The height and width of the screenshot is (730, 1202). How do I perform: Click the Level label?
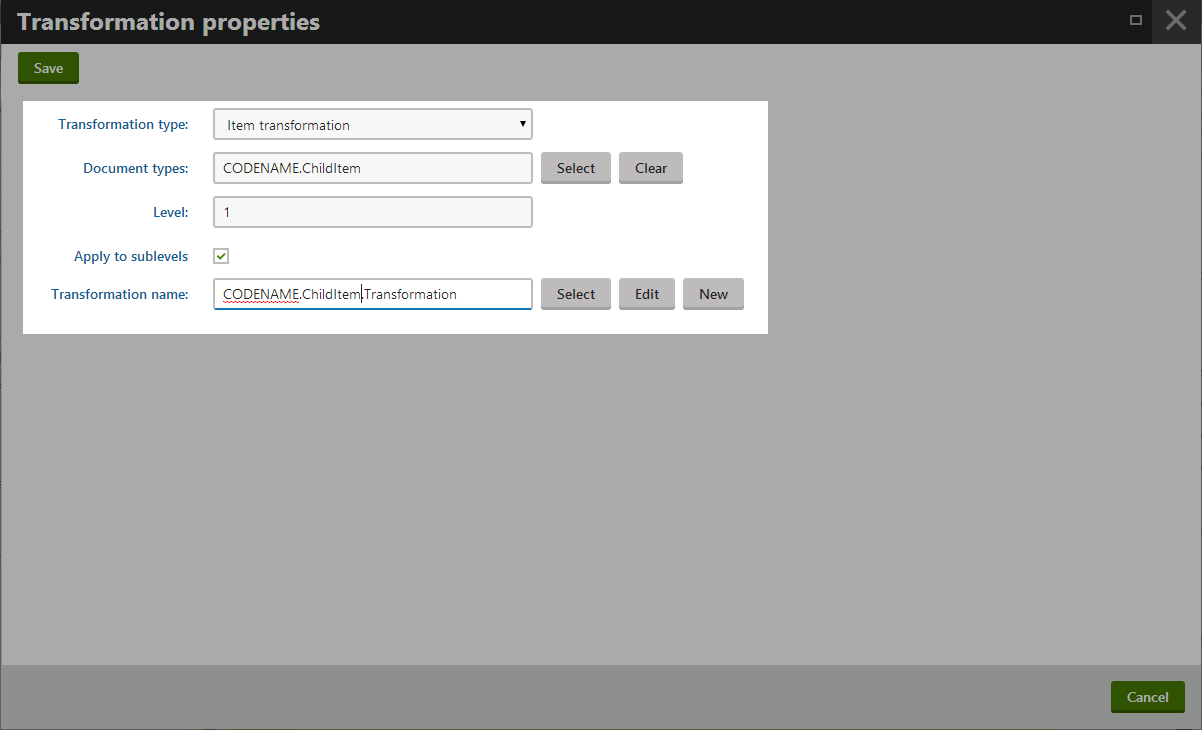171,212
